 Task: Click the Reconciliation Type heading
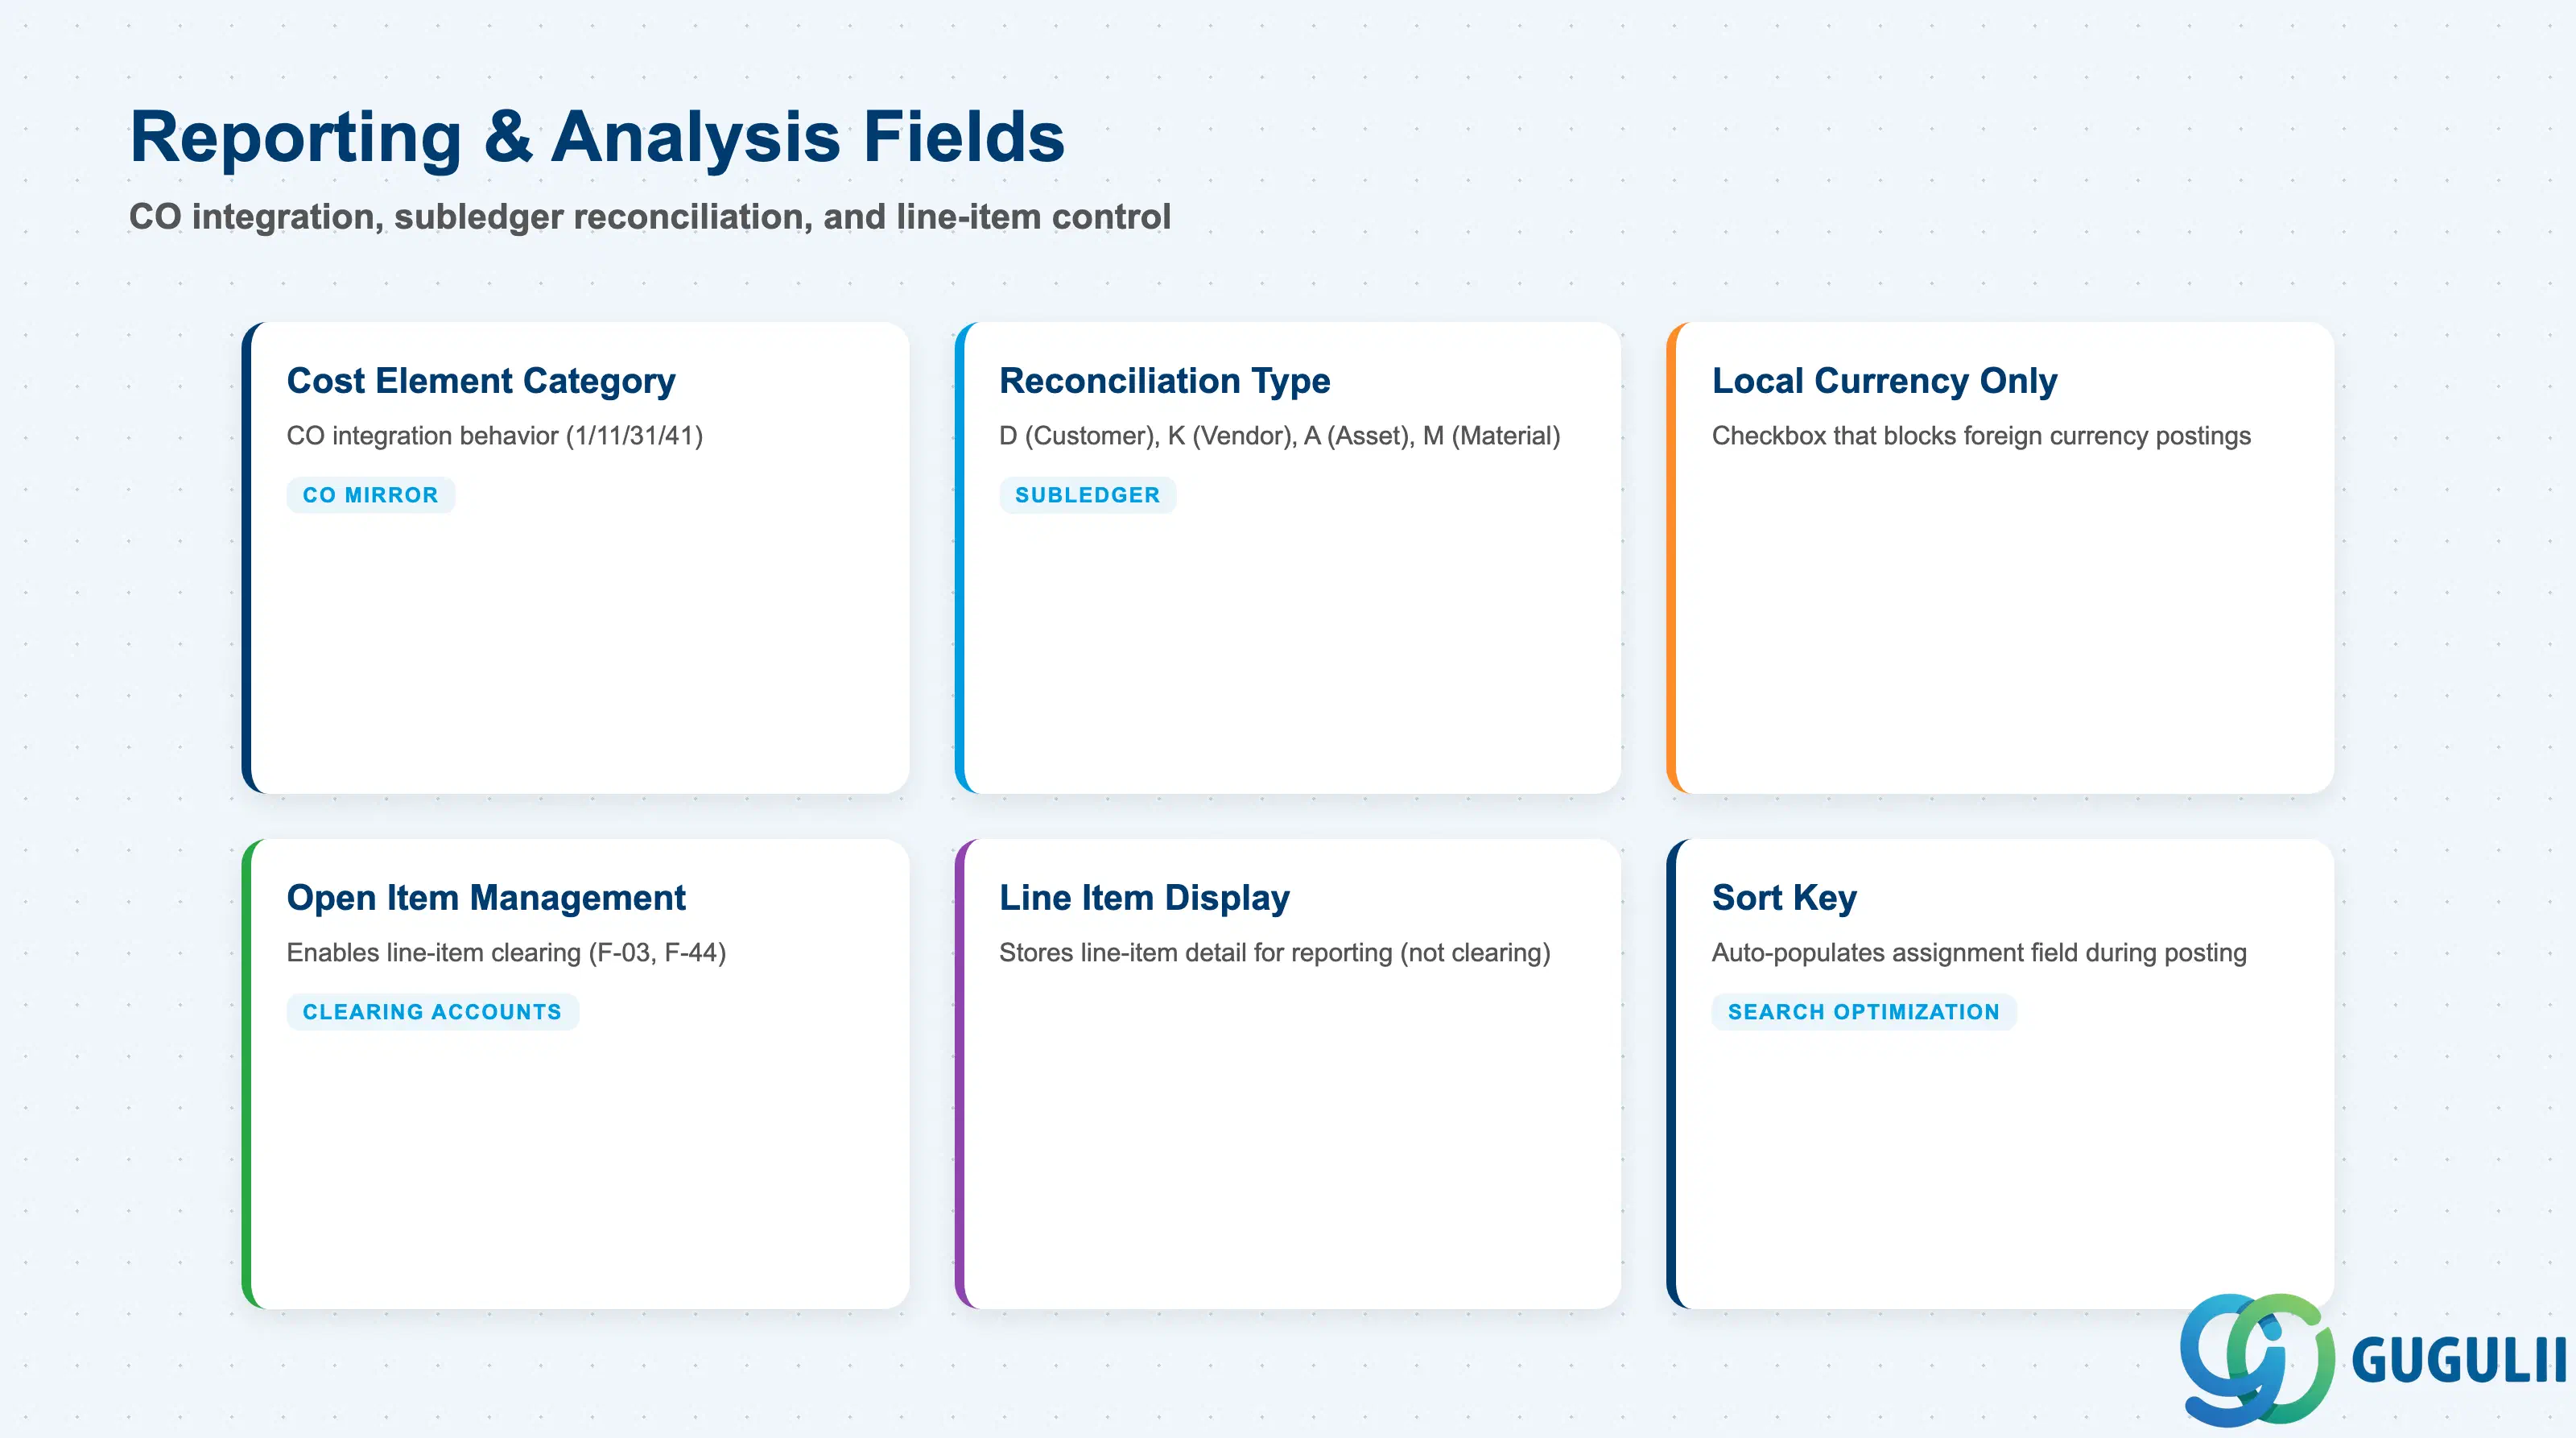point(1165,381)
